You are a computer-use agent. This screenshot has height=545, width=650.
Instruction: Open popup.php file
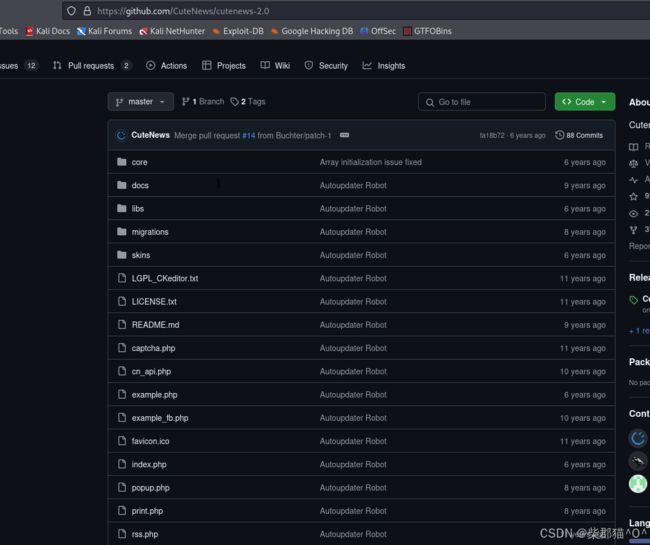150,488
